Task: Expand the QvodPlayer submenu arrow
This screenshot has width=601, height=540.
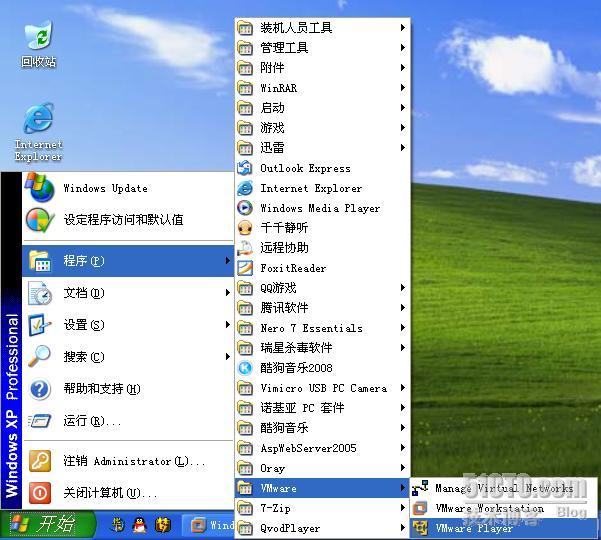Action: 402,528
